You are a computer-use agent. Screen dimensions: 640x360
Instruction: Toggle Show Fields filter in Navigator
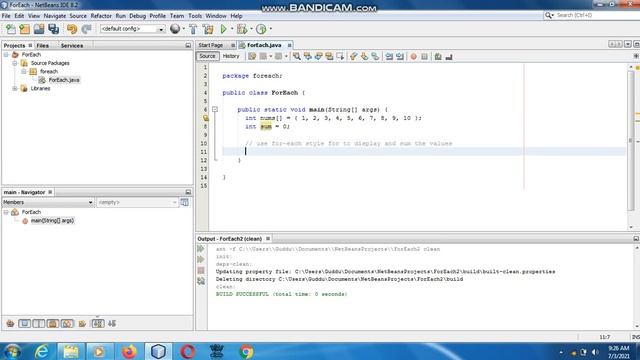click(24, 324)
